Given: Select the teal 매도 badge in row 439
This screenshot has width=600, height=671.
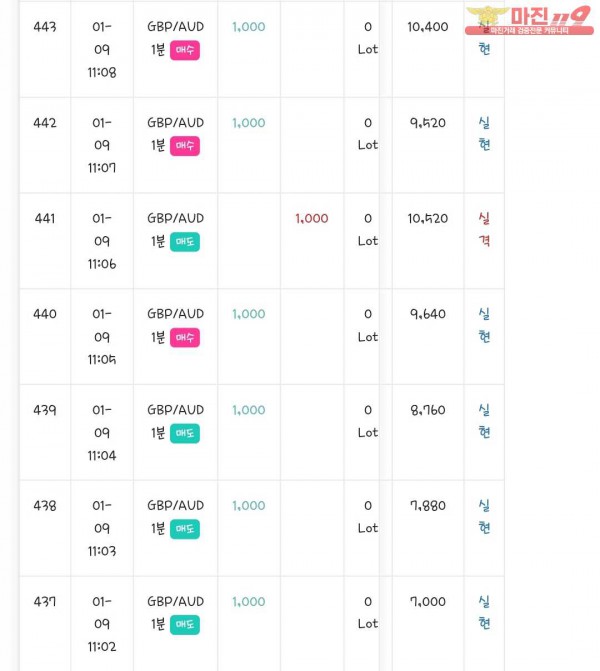Looking at the screenshot, I should pos(185,433).
